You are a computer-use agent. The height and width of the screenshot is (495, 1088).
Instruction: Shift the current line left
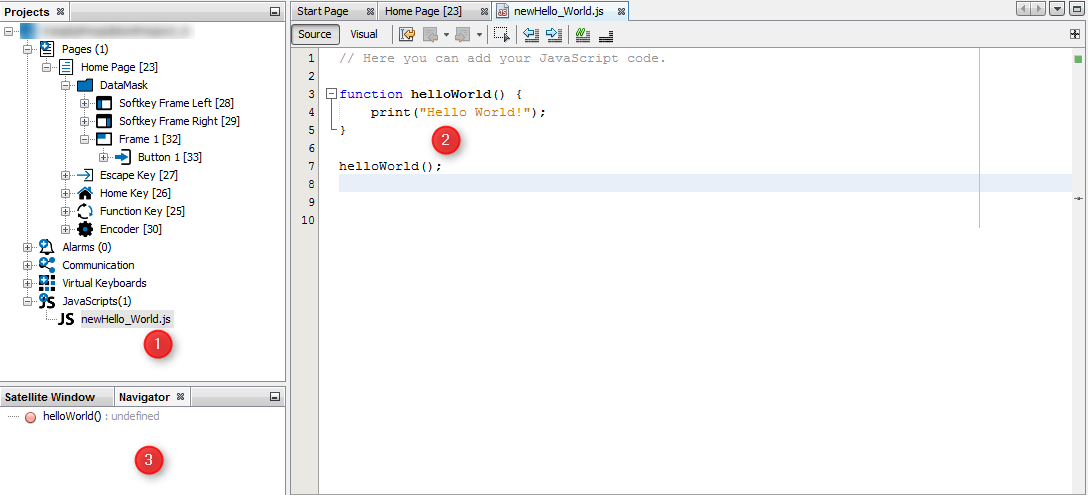click(532, 34)
